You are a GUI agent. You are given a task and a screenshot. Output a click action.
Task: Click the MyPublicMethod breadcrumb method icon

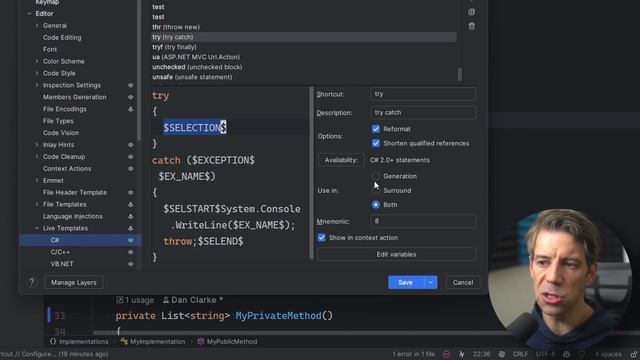tap(201, 342)
